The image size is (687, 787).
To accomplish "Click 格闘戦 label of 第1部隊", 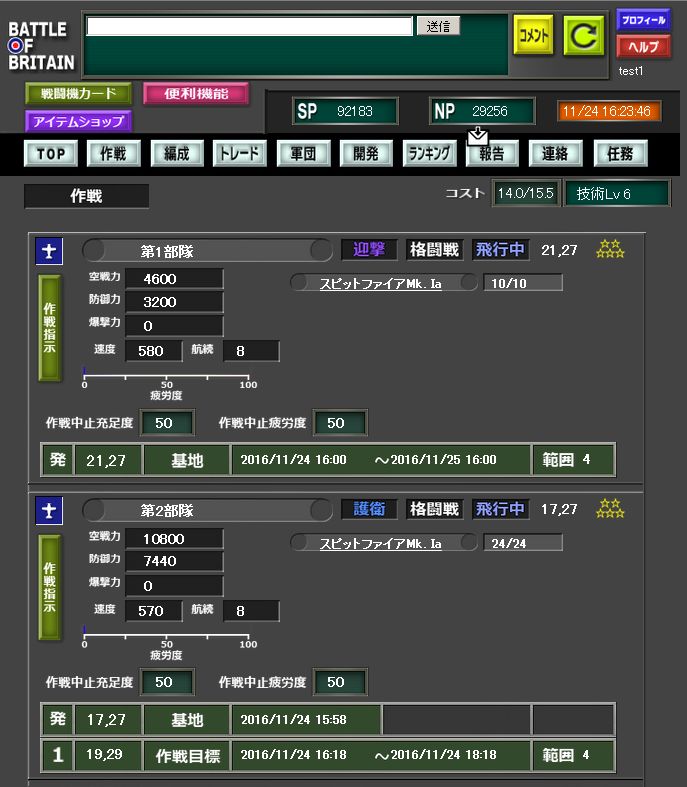I will coord(434,249).
